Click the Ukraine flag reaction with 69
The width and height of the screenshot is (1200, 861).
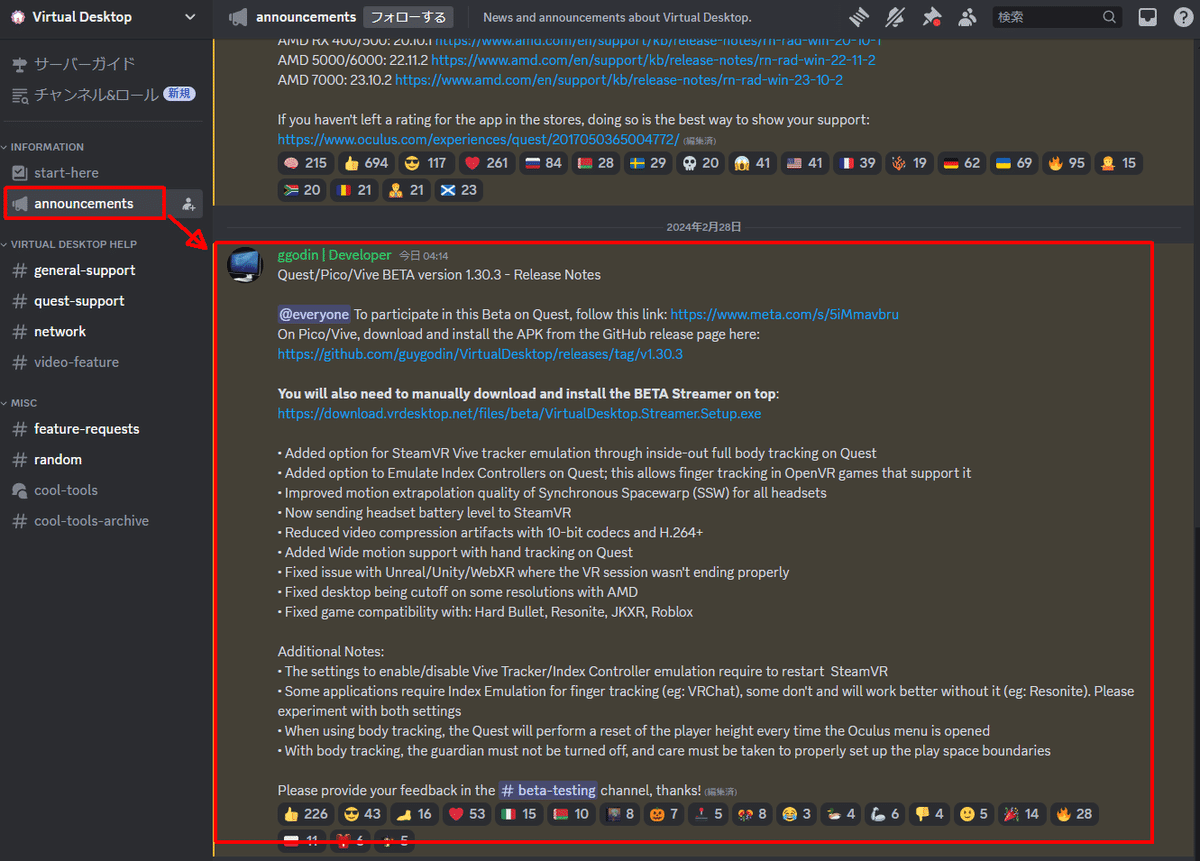click(1013, 163)
